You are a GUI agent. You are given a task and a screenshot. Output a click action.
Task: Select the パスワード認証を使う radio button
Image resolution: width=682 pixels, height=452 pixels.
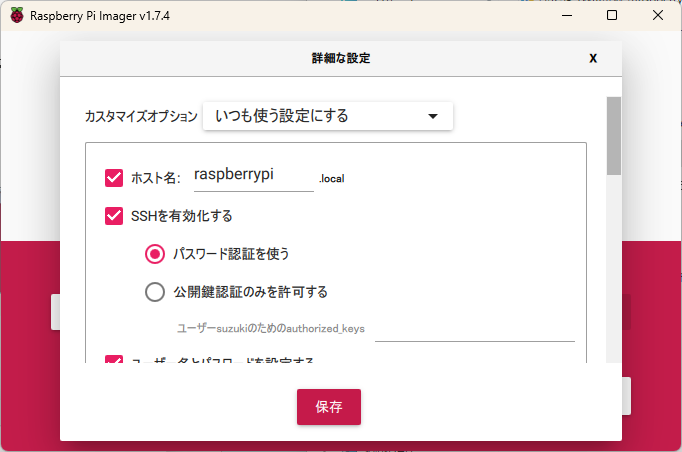[155, 254]
